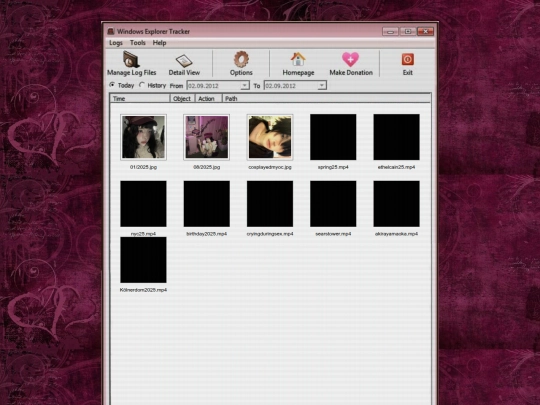Click the 01/2025.jpg file name
This screenshot has height=405, width=540.
click(x=143, y=167)
